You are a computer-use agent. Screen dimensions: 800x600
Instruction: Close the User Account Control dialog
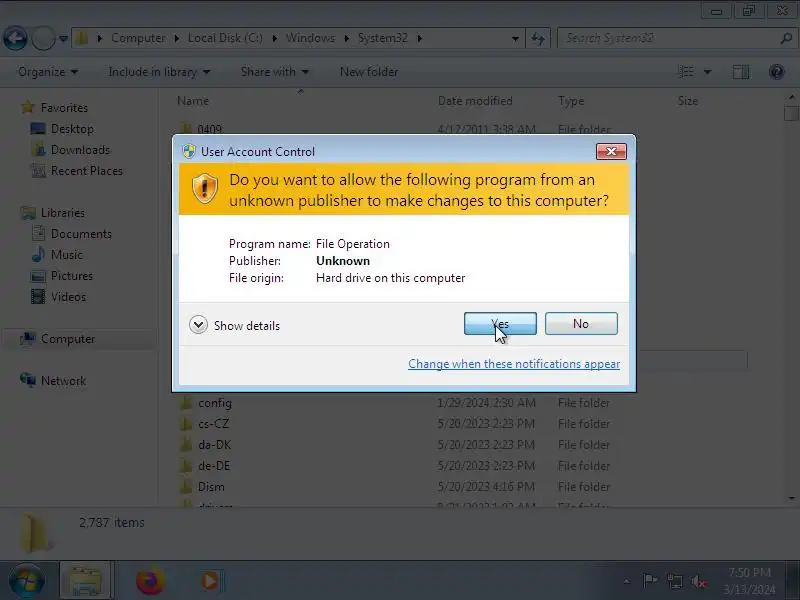click(611, 152)
